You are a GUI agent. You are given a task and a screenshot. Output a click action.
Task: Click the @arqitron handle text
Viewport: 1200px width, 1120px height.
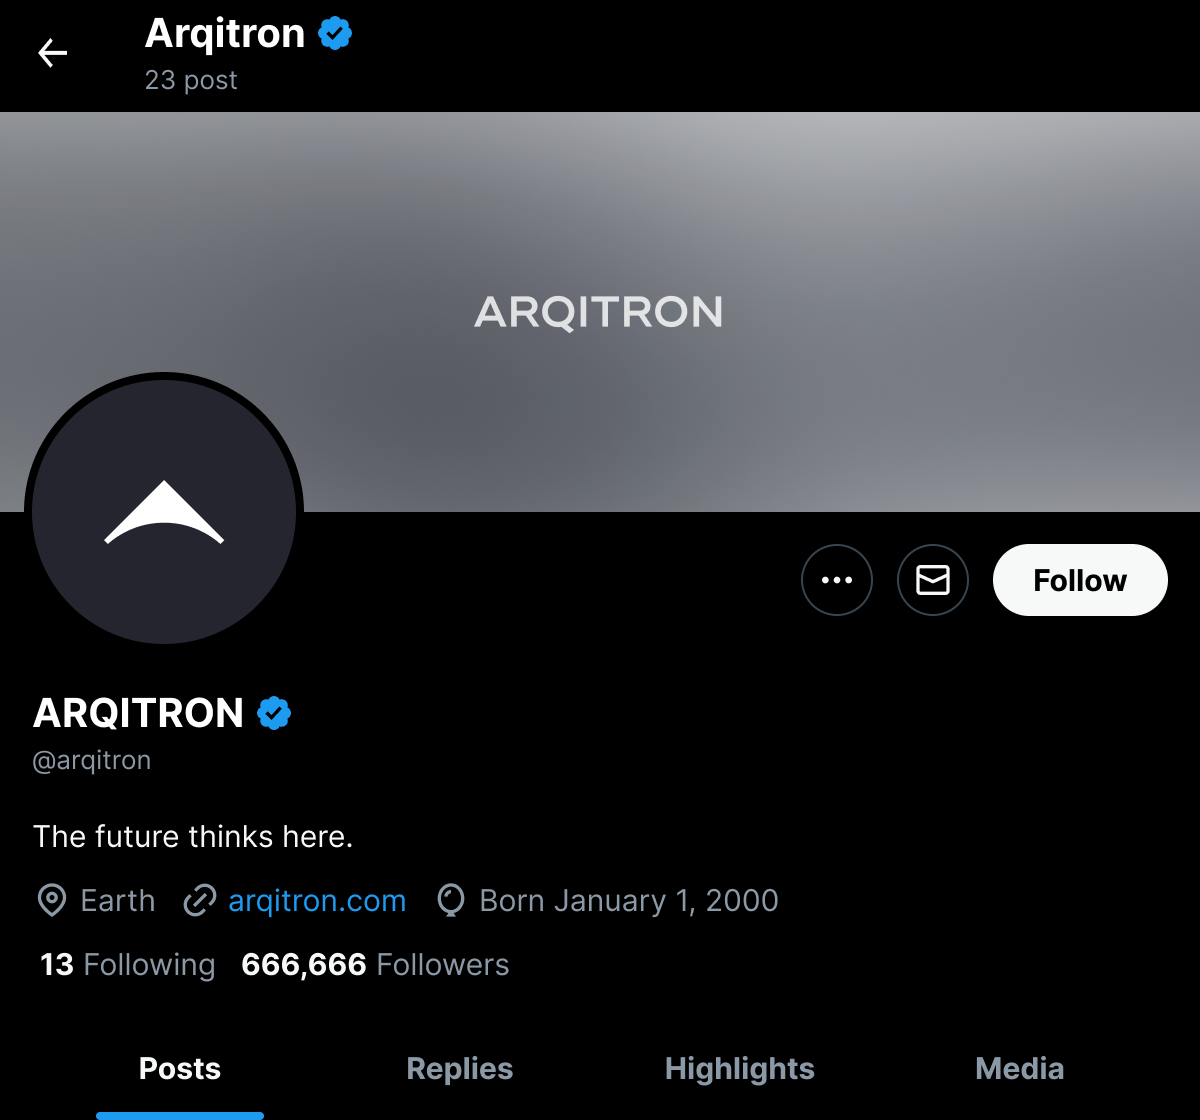tap(92, 761)
